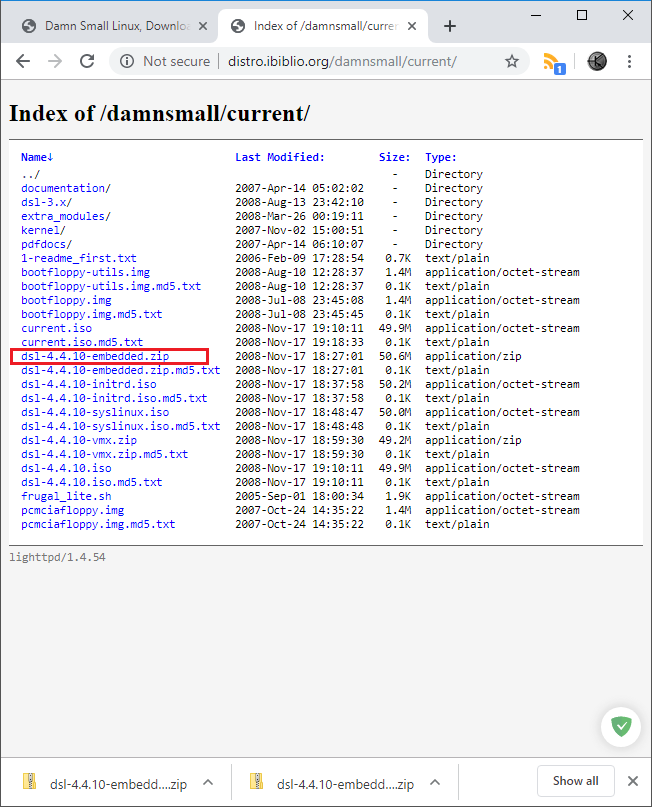The height and width of the screenshot is (807, 652).
Task: Open dsl-4.4.10-syslinux.iso.md5.txt
Action: (120, 426)
